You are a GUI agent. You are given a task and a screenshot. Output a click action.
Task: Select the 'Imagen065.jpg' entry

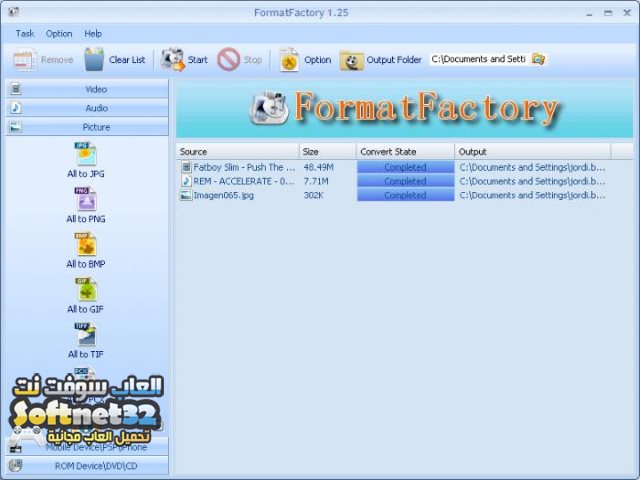click(x=223, y=195)
